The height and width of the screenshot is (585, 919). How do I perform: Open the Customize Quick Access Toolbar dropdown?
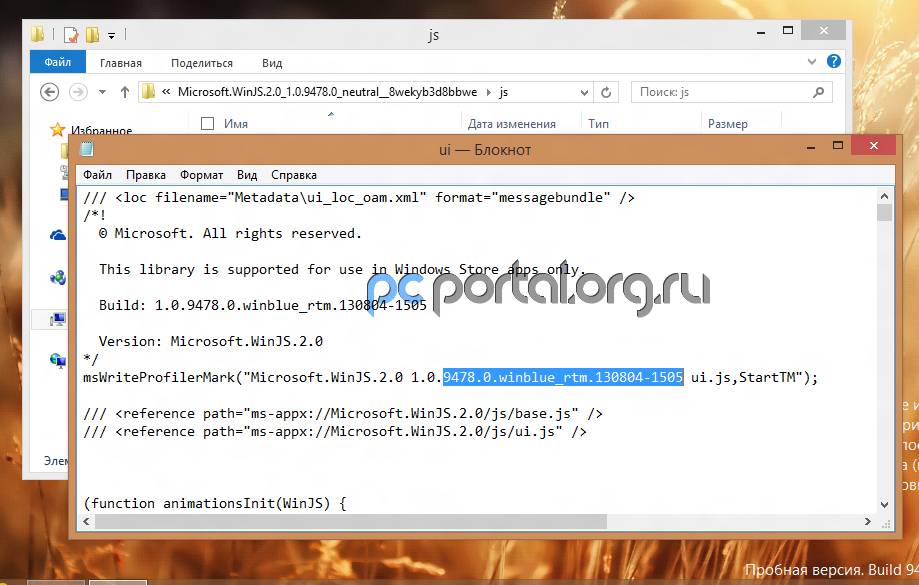tap(111, 35)
